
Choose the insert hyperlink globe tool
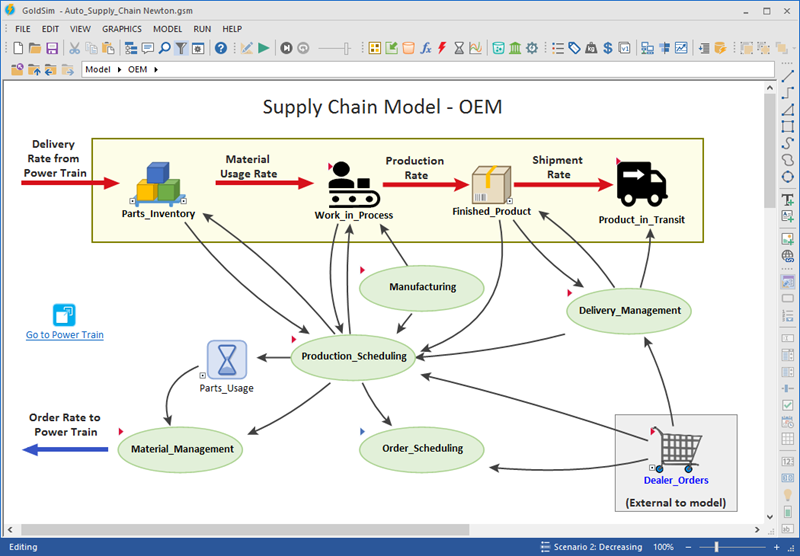(x=788, y=256)
